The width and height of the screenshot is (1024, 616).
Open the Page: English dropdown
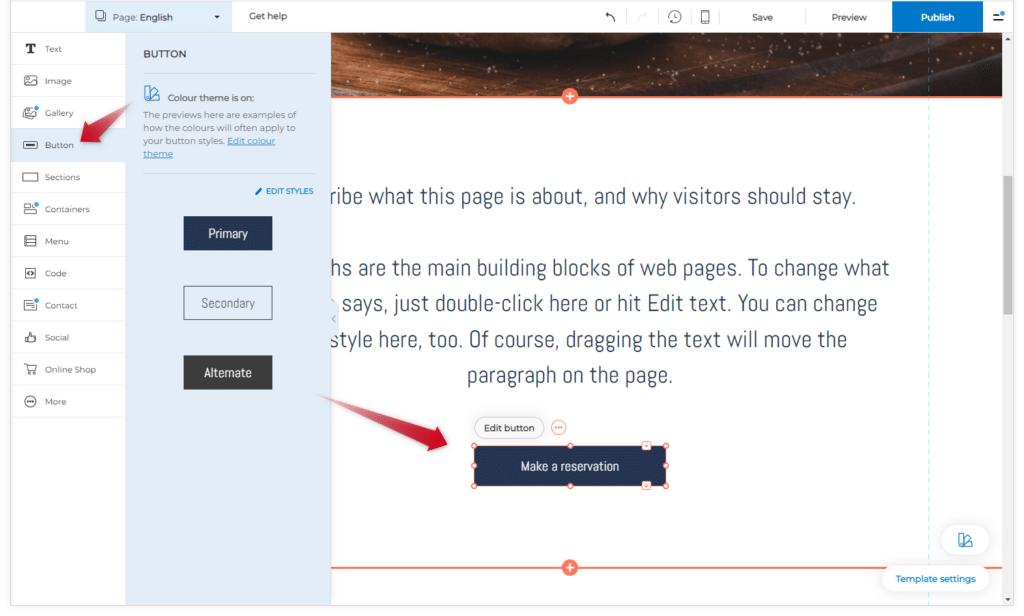(158, 17)
